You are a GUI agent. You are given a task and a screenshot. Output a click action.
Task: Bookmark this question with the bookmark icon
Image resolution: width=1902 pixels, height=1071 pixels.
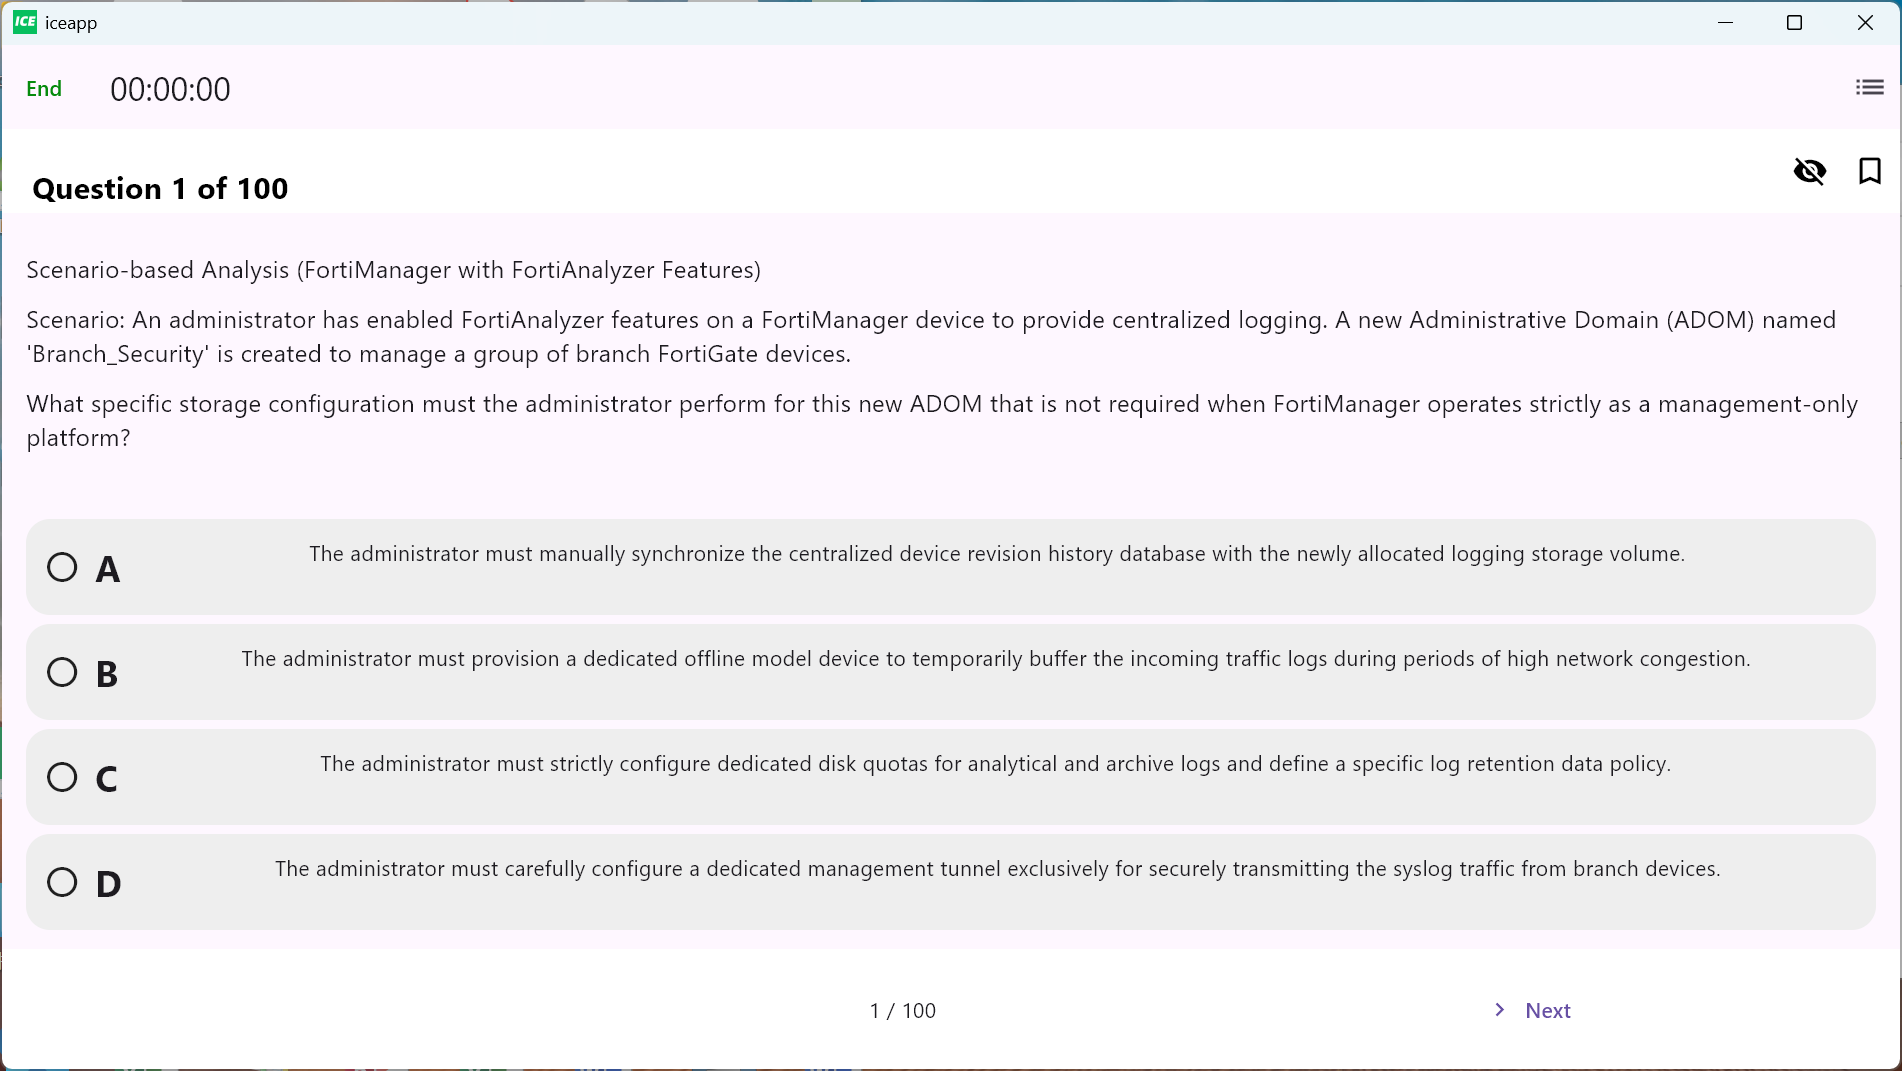[1869, 171]
